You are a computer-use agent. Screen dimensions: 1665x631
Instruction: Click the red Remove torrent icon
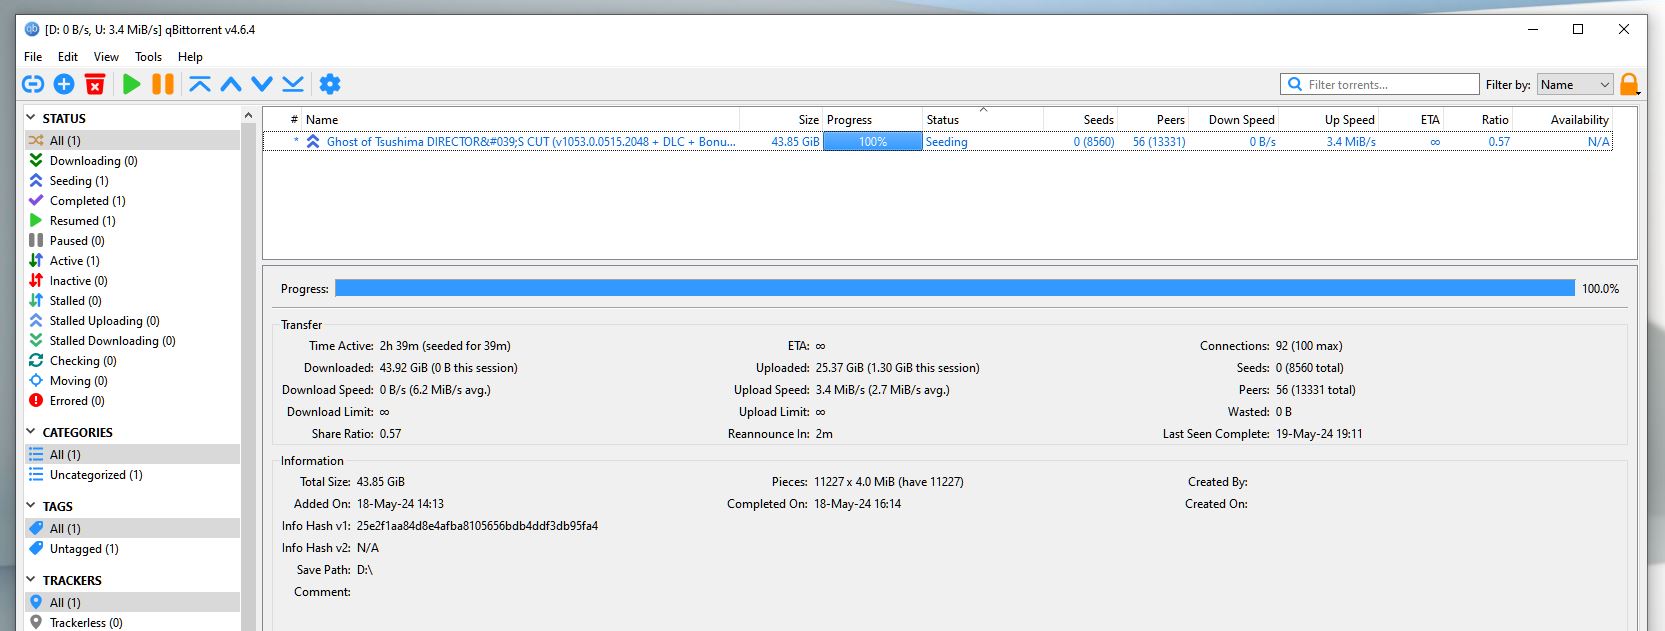click(x=95, y=85)
